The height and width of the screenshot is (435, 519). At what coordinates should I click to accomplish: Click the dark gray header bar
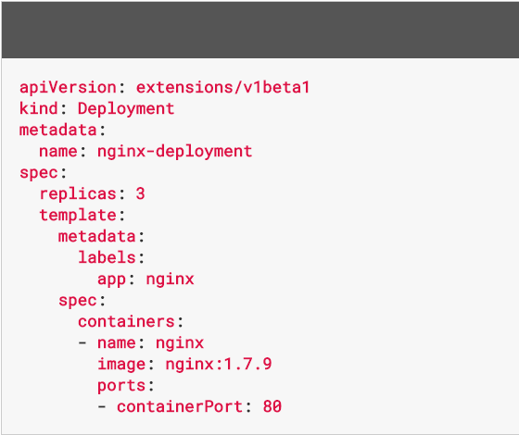pyautogui.click(x=260, y=30)
